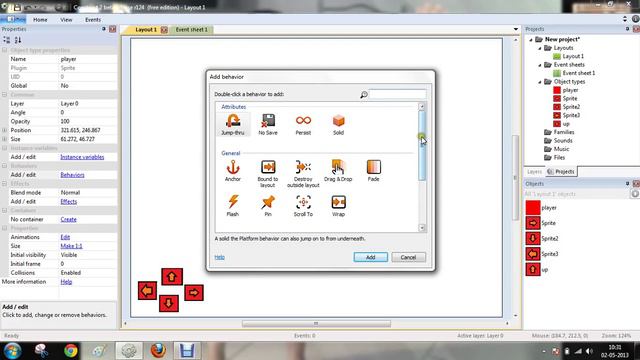Switch to the Layout 1 tab

click(x=146, y=30)
